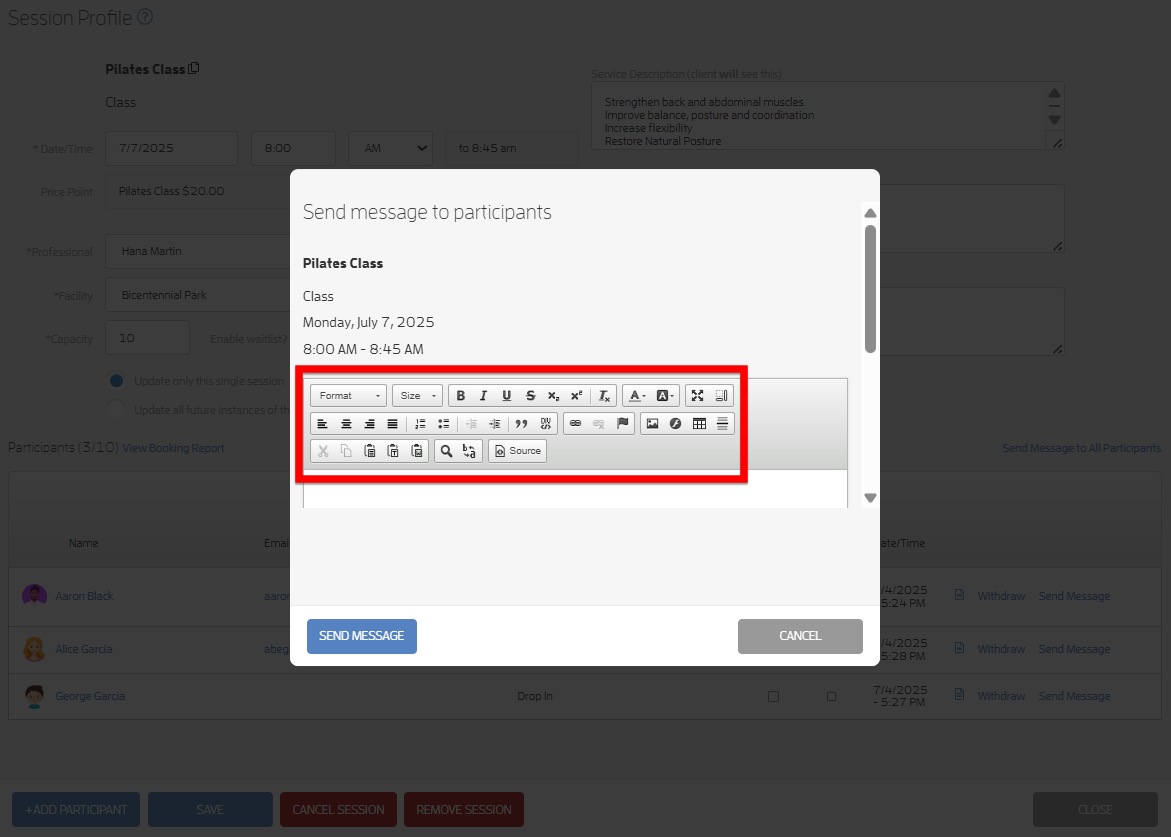Insert a horizontal line
Screen dimensions: 1171x837
[x=722, y=423]
